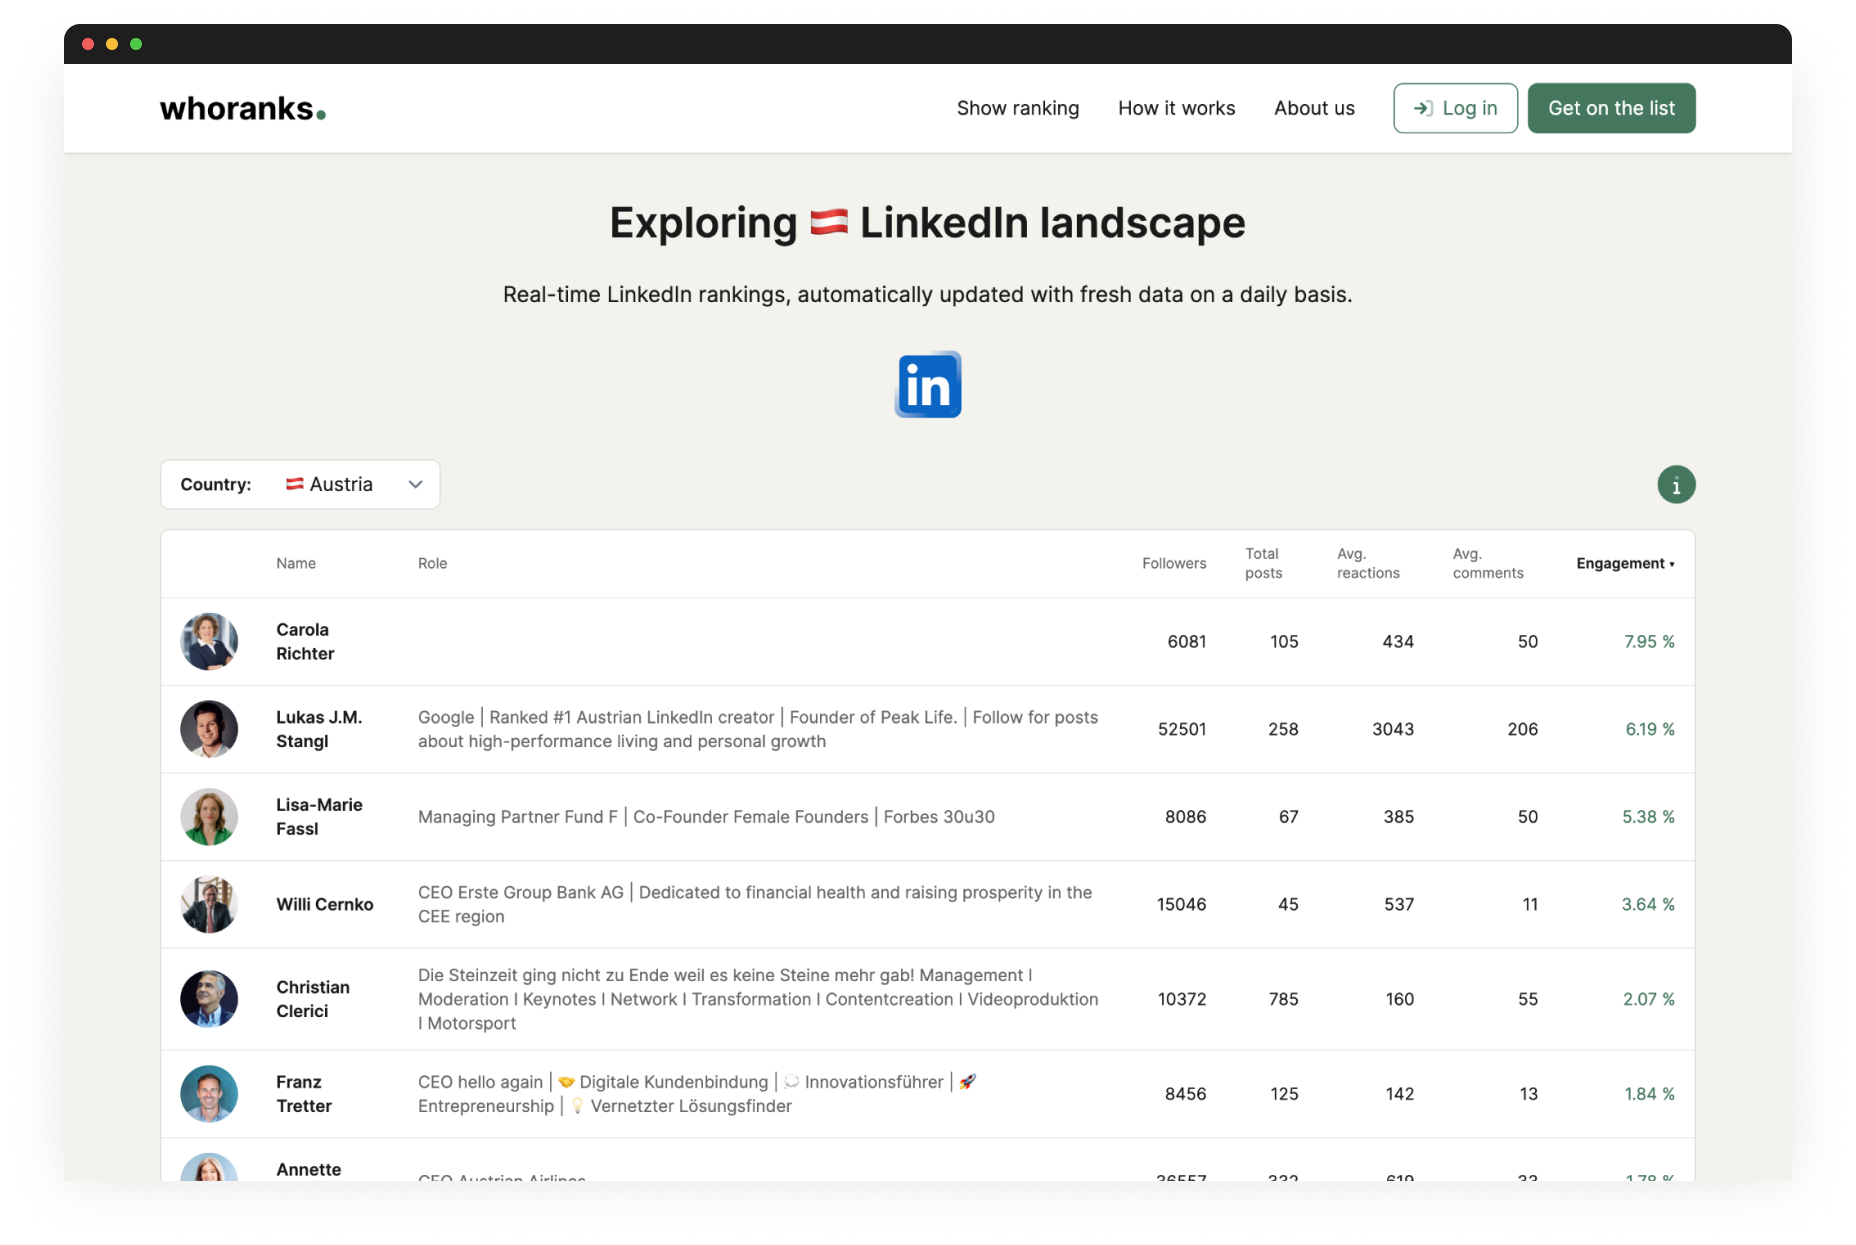Image resolution: width=1856 pixels, height=1245 pixels.
Task: Click the 2.07 % engagement value
Action: tap(1649, 999)
